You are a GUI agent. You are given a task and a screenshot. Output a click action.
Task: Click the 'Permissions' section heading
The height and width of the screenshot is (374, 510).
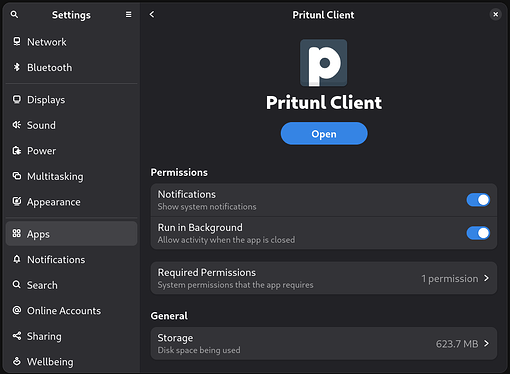tap(179, 172)
